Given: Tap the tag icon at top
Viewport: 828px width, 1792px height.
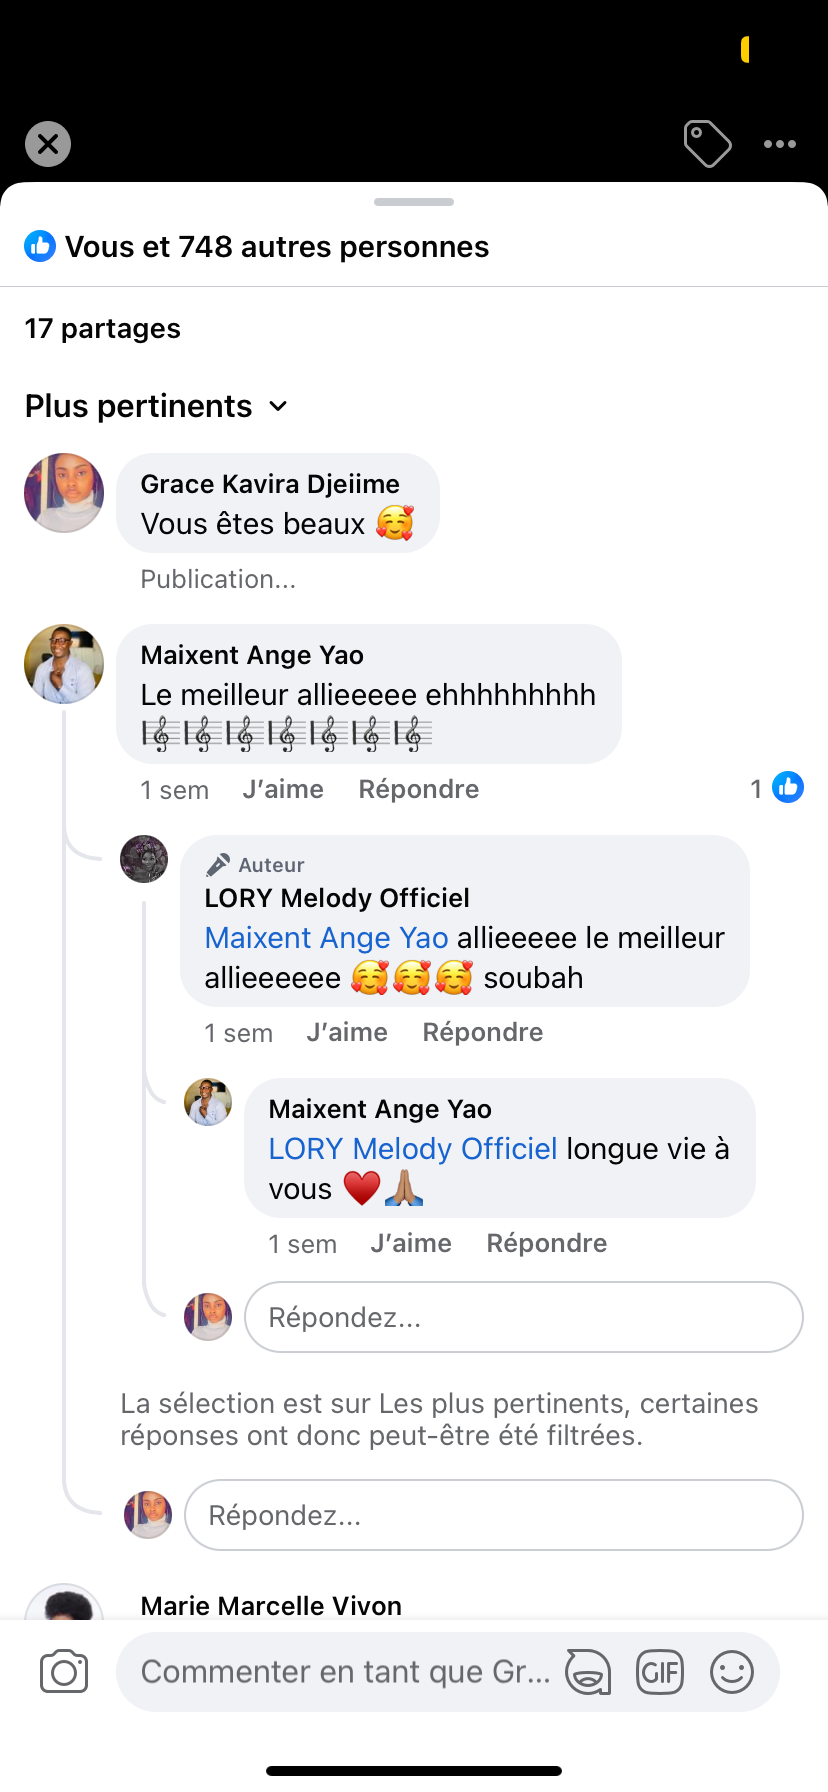Looking at the screenshot, I should [707, 144].
